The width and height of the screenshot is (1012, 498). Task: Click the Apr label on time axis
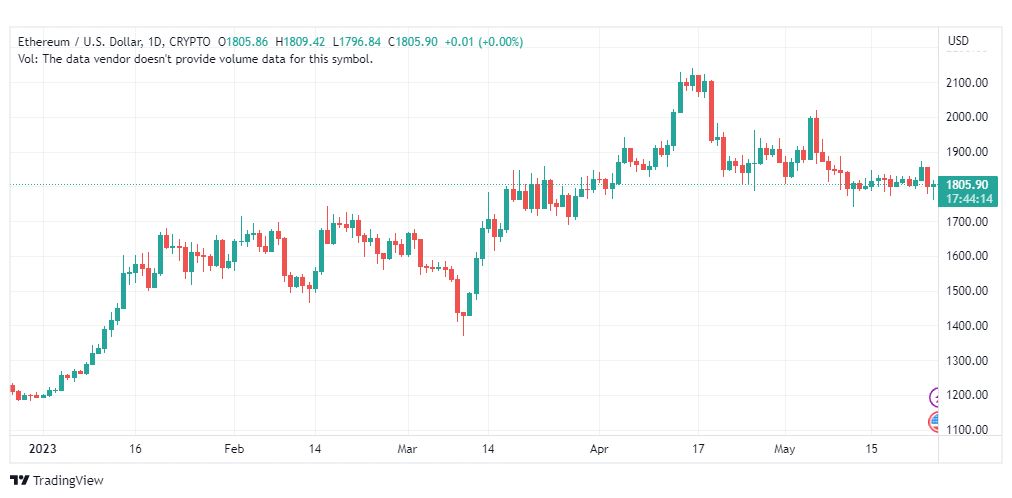click(x=599, y=449)
